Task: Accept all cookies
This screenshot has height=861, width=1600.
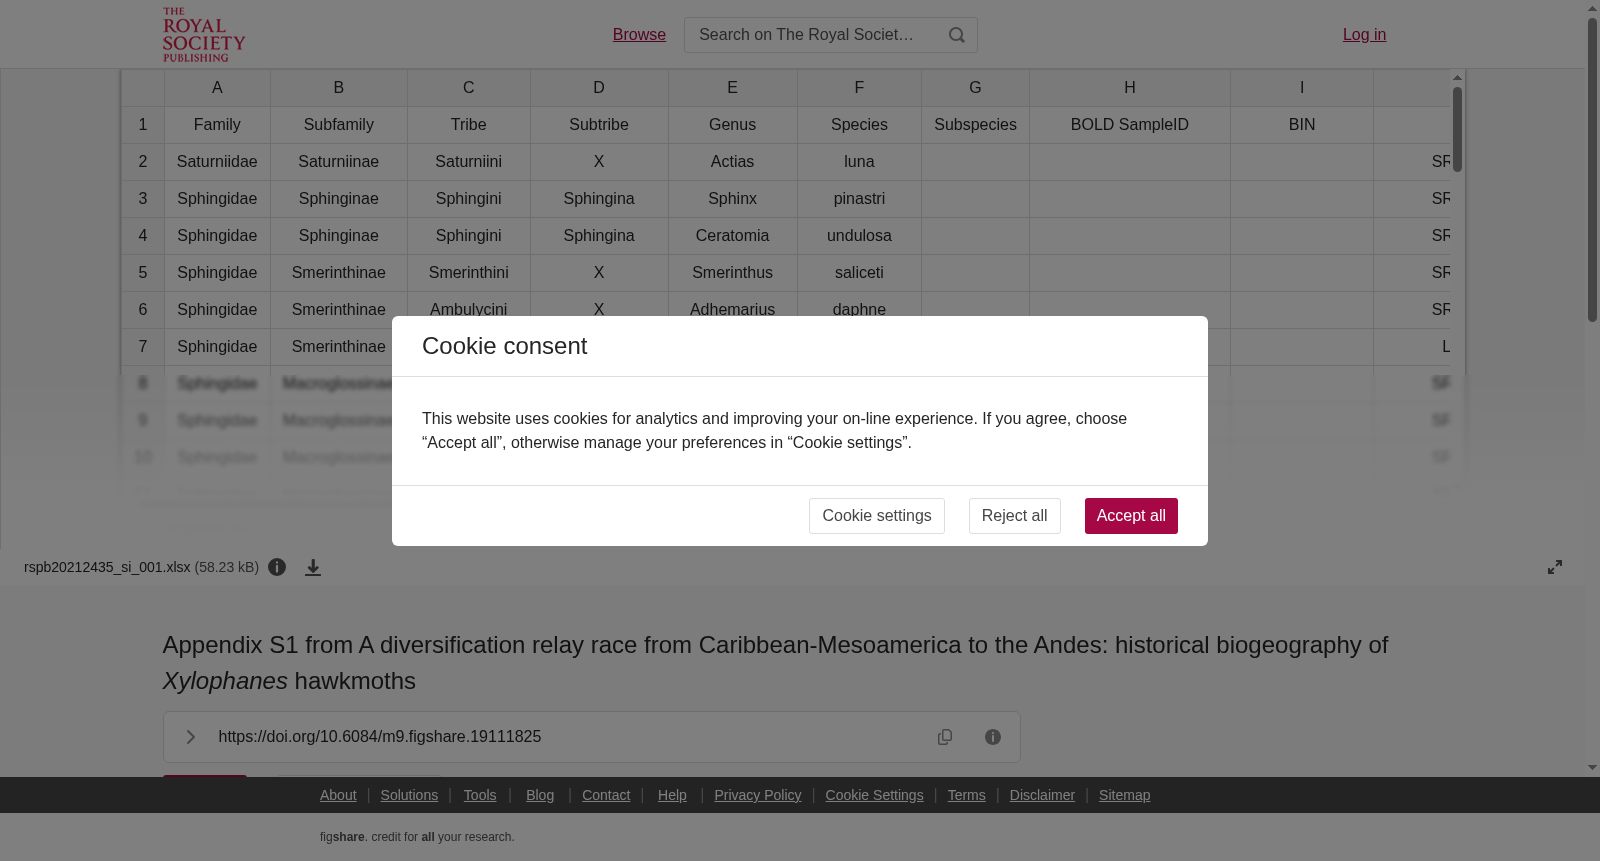Action: click(1131, 516)
